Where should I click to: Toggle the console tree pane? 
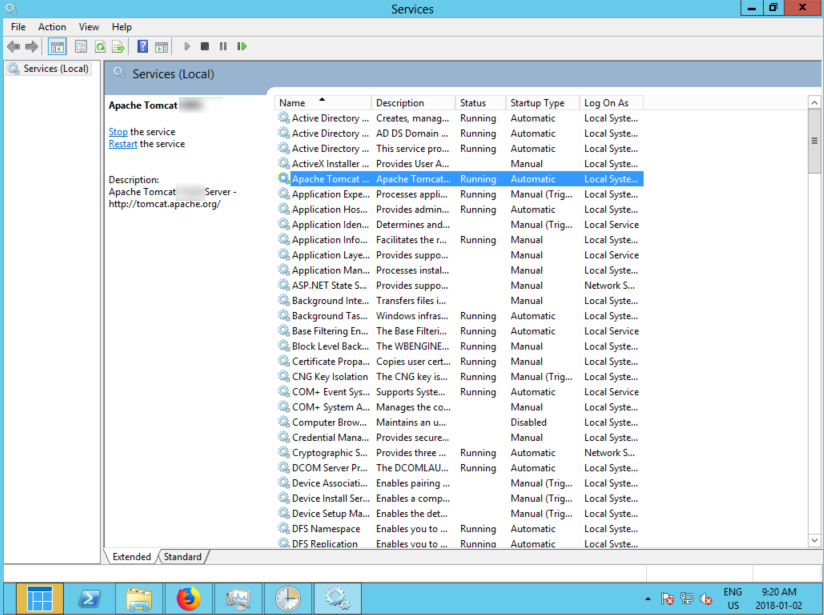click(57, 46)
